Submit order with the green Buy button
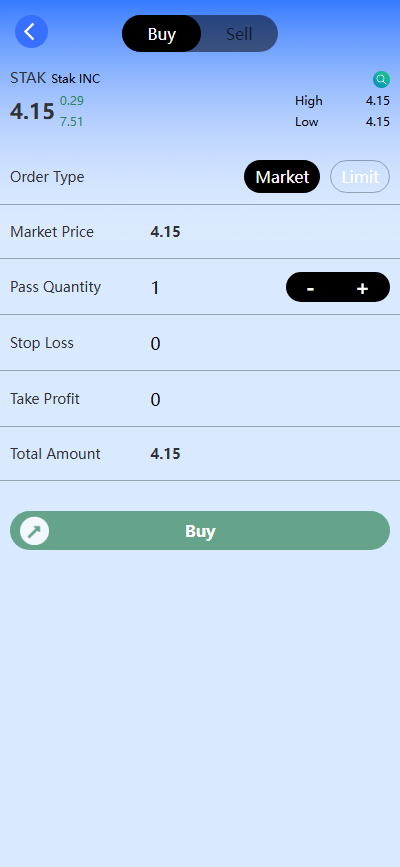Image resolution: width=400 pixels, height=867 pixels. 200,531
